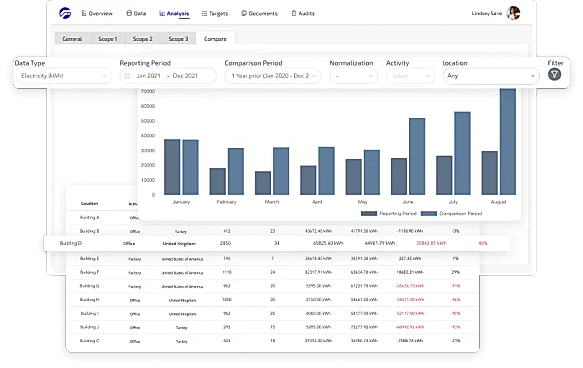Image resolution: width=583 pixels, height=368 pixels.
Task: Click the 29% value in Building F row
Action: pos(455,272)
